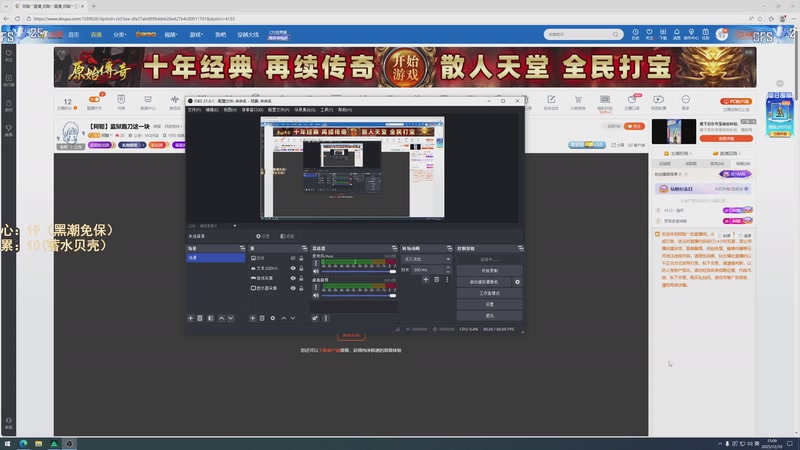Open advanced audio properties in OBS mixer

point(315,318)
